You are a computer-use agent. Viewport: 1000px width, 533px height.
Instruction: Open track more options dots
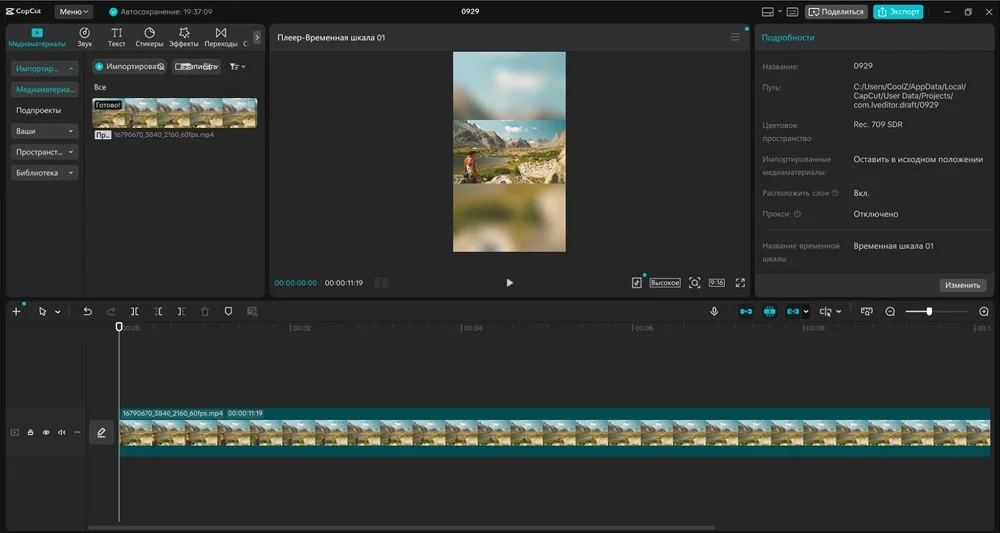coord(77,432)
